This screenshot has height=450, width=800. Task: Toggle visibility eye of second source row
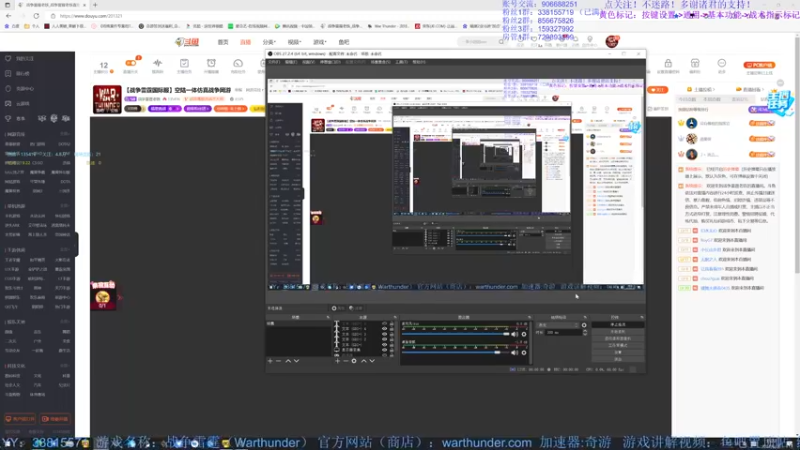coord(384,329)
